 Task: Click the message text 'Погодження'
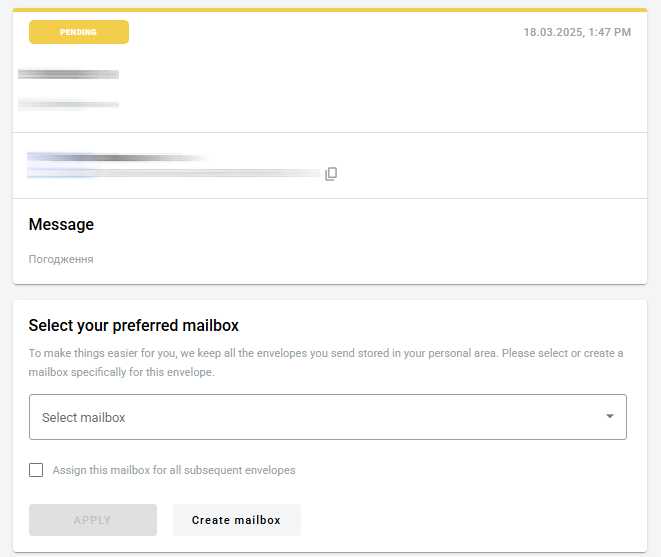point(61,259)
